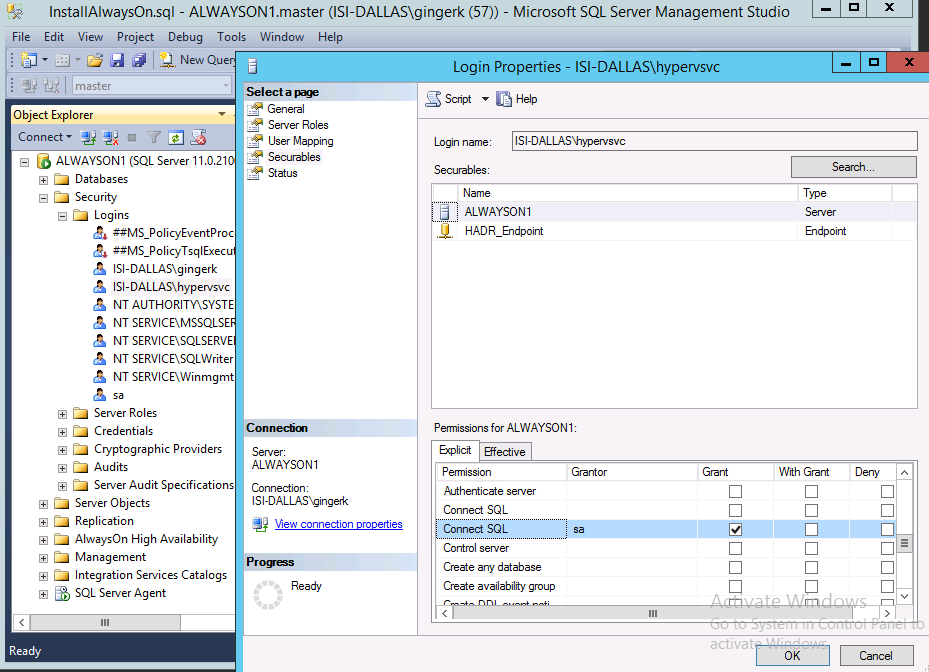Click the ISI-DALLAS\gingerk login icon
Viewport: 929px width, 672px height.
click(100, 268)
